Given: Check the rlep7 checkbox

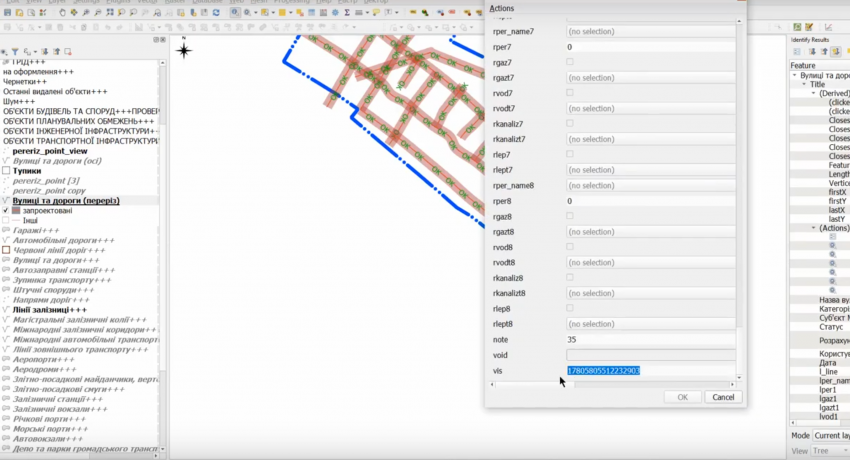Looking at the screenshot, I should click(x=570, y=154).
